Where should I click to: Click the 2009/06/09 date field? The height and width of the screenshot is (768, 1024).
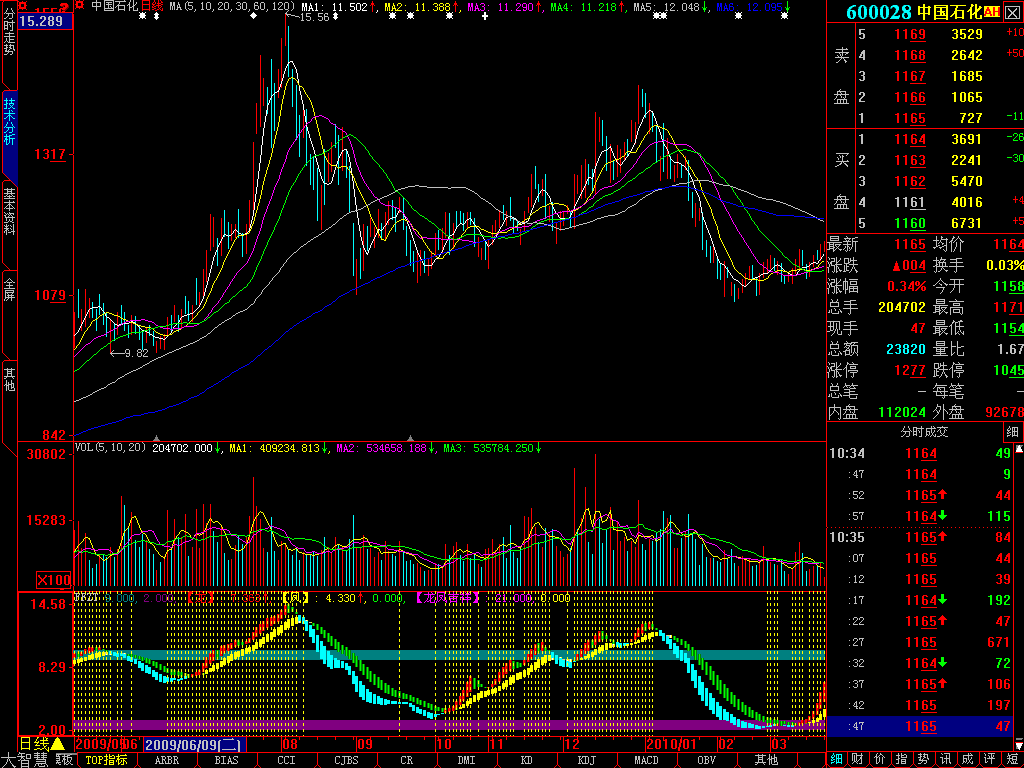[x=192, y=744]
